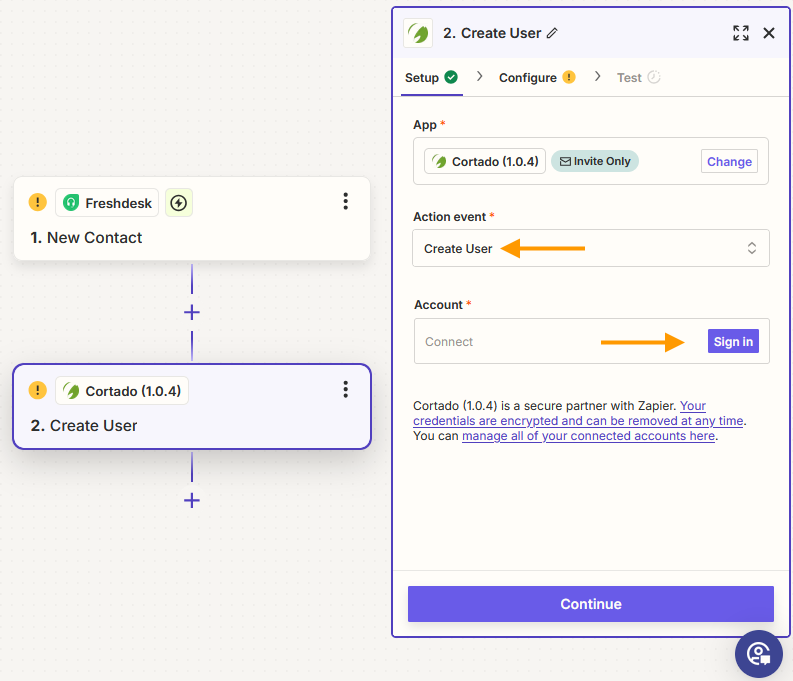This screenshot has height=681, width=793.
Task: Switch to the Test tab
Action: pos(638,77)
